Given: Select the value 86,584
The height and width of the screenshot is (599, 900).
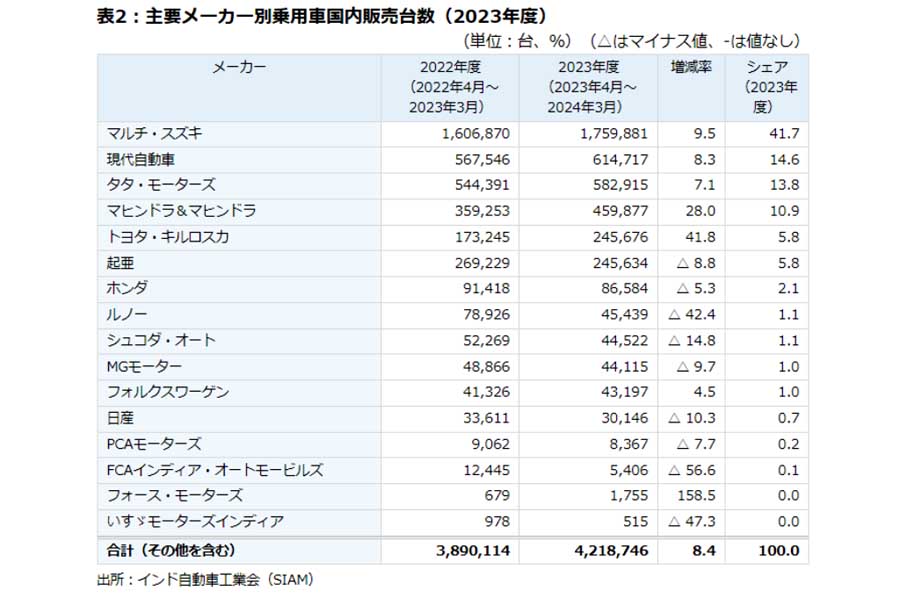Looking at the screenshot, I should coord(624,288).
